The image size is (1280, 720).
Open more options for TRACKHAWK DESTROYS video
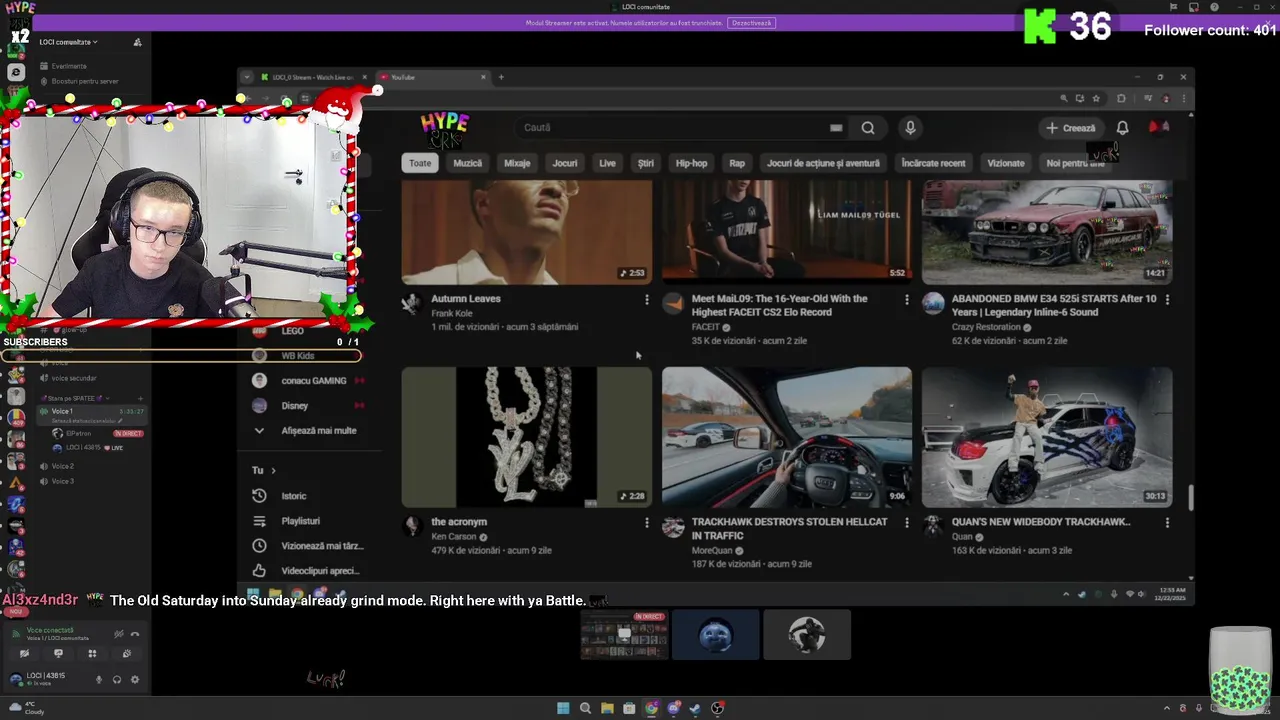tap(907, 522)
